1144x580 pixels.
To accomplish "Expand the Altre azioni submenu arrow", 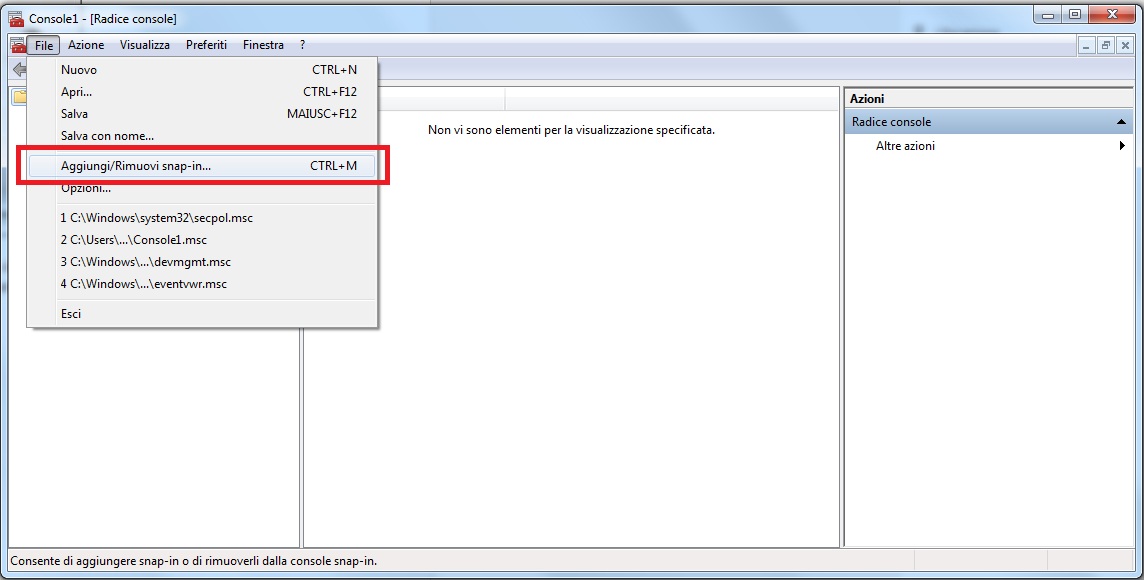I will [1122, 146].
